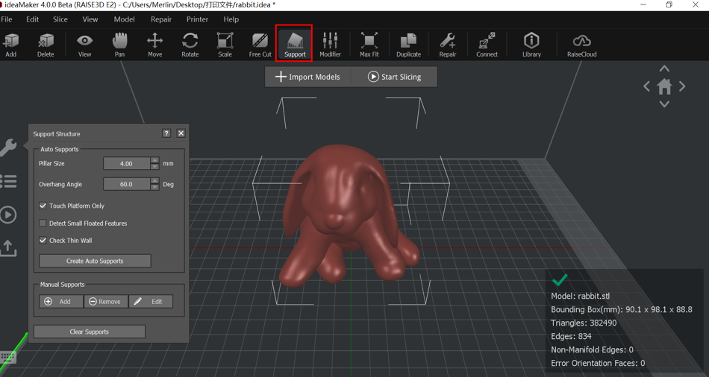Open the Library icon

[x=532, y=45]
